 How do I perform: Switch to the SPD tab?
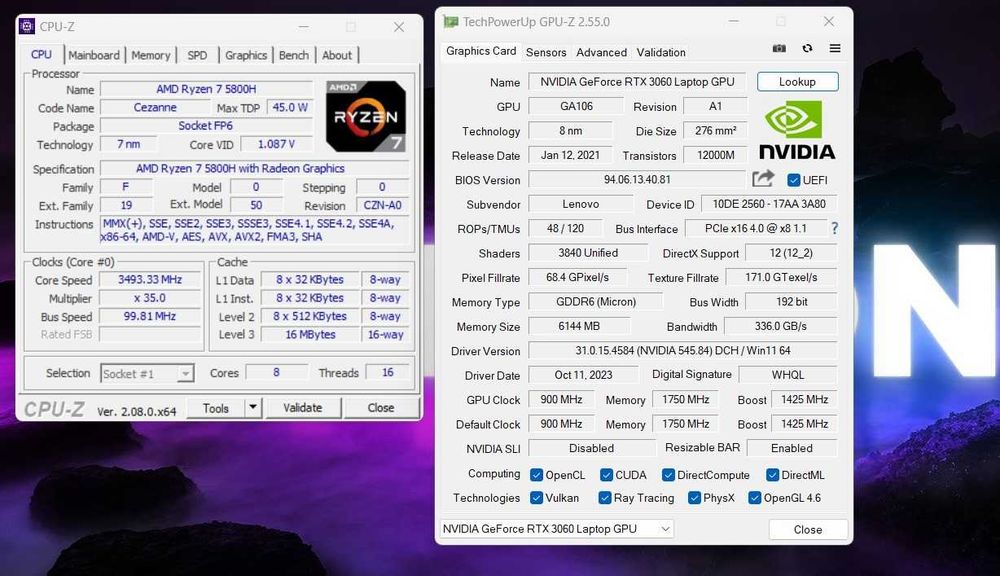[197, 55]
